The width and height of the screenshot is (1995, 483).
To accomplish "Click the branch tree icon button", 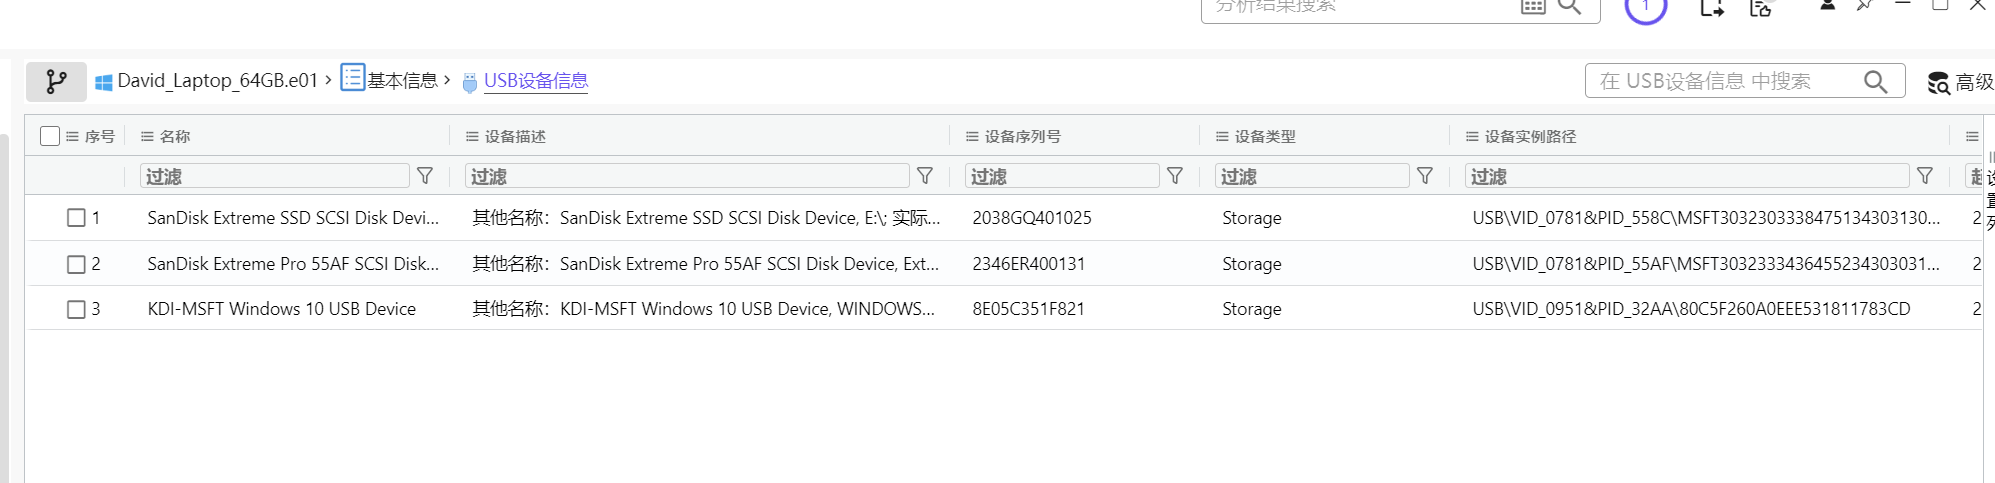I will click(x=56, y=81).
